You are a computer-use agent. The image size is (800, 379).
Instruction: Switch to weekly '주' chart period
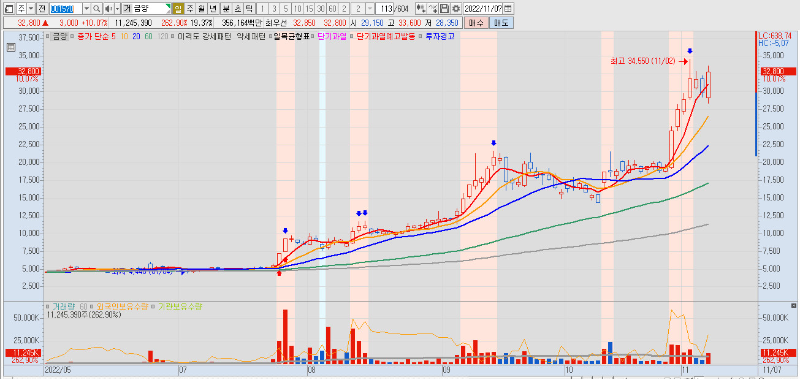point(190,9)
